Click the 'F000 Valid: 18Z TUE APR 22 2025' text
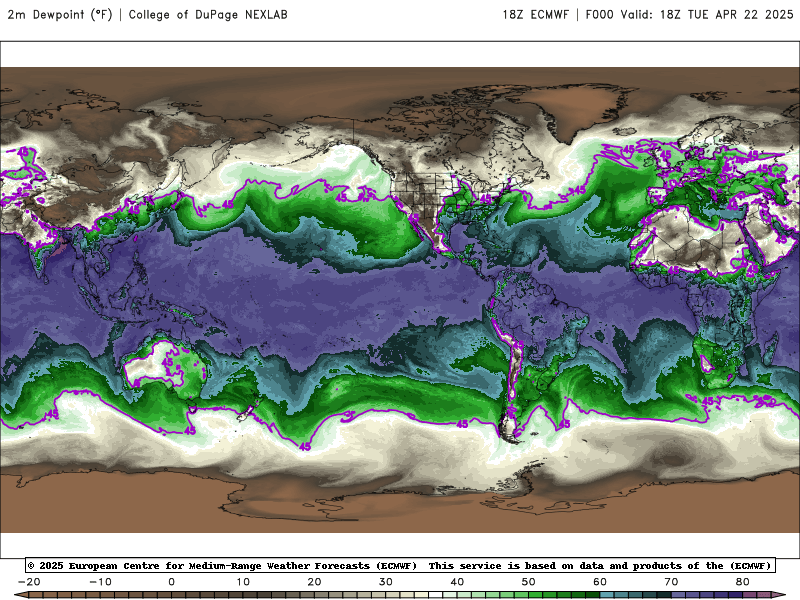Viewport: 800px width, 600px height. point(689,14)
